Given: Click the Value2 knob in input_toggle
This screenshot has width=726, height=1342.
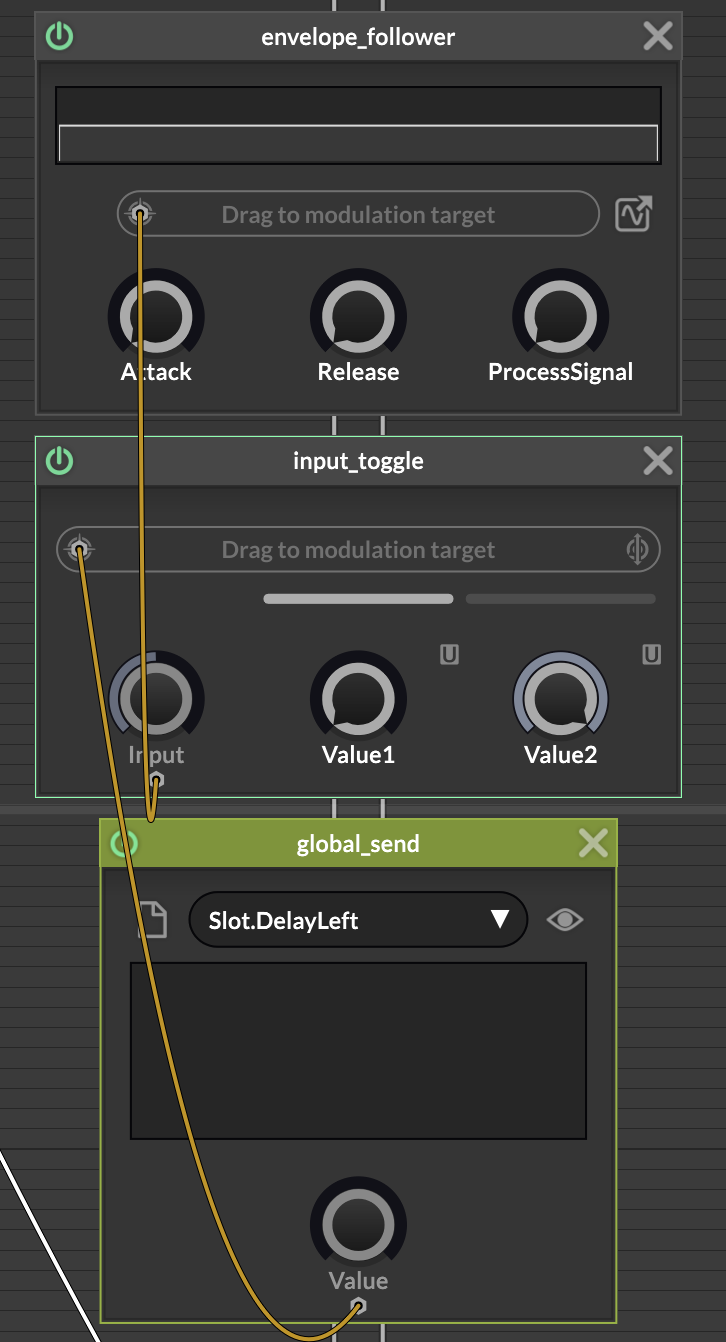Looking at the screenshot, I should click(560, 698).
